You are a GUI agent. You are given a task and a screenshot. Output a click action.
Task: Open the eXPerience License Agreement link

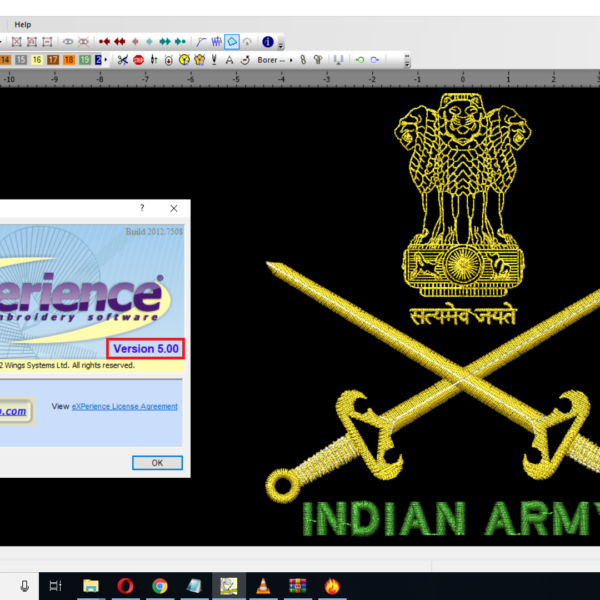tap(124, 407)
